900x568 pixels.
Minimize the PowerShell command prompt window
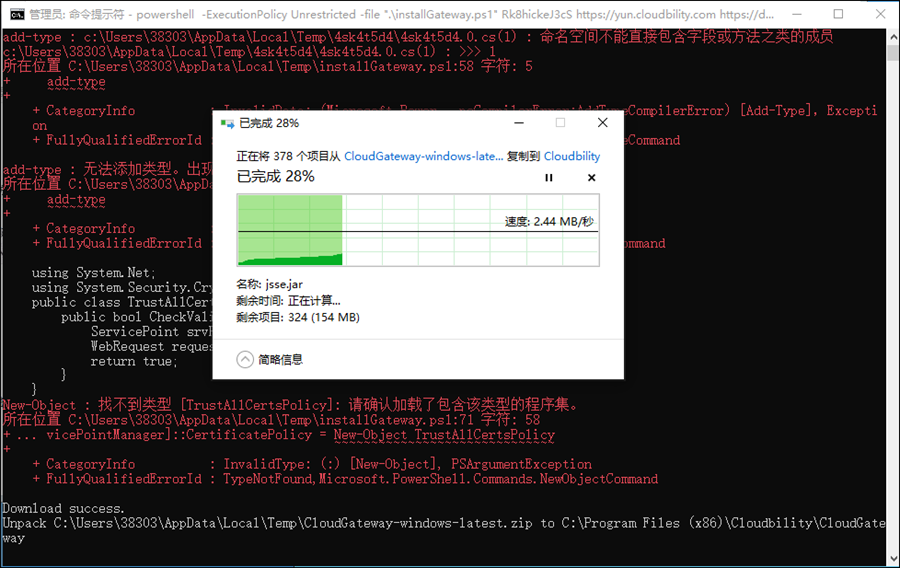pyautogui.click(x=797, y=14)
